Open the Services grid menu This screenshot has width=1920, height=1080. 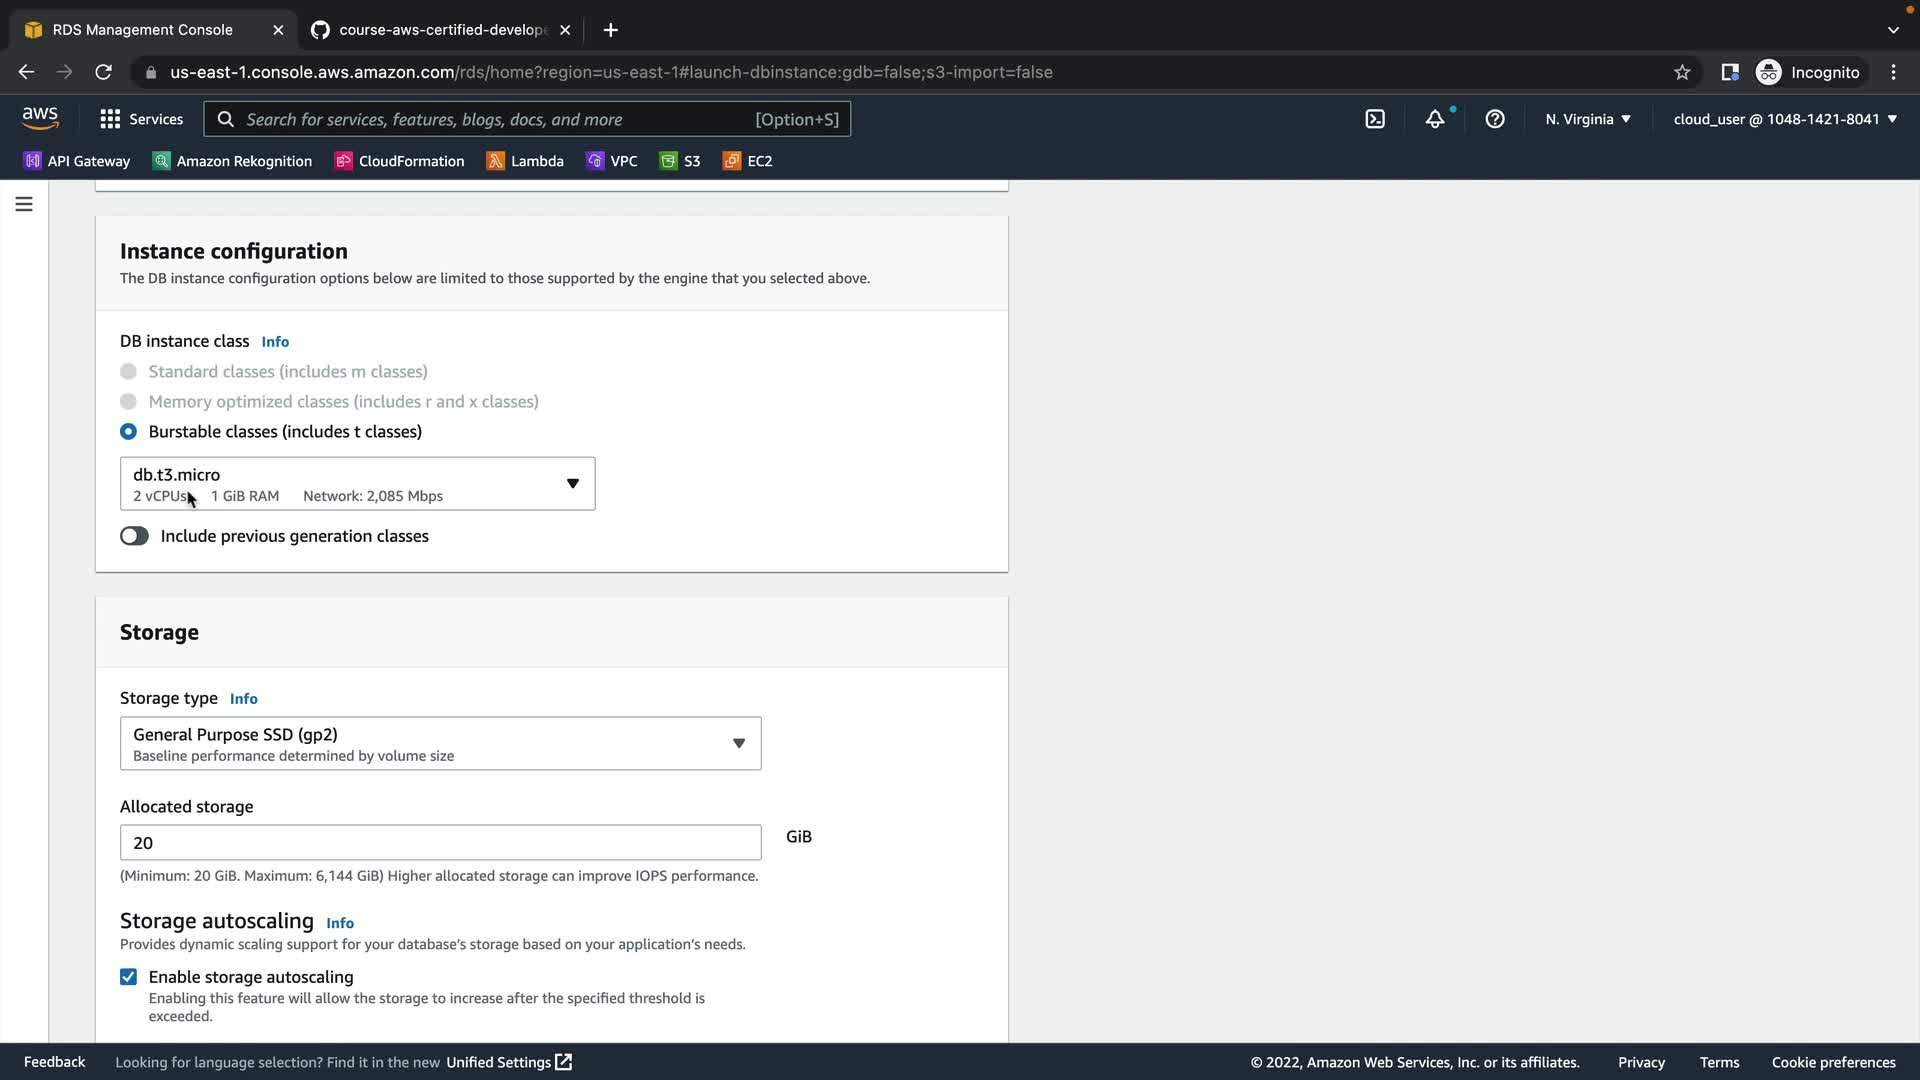point(141,119)
